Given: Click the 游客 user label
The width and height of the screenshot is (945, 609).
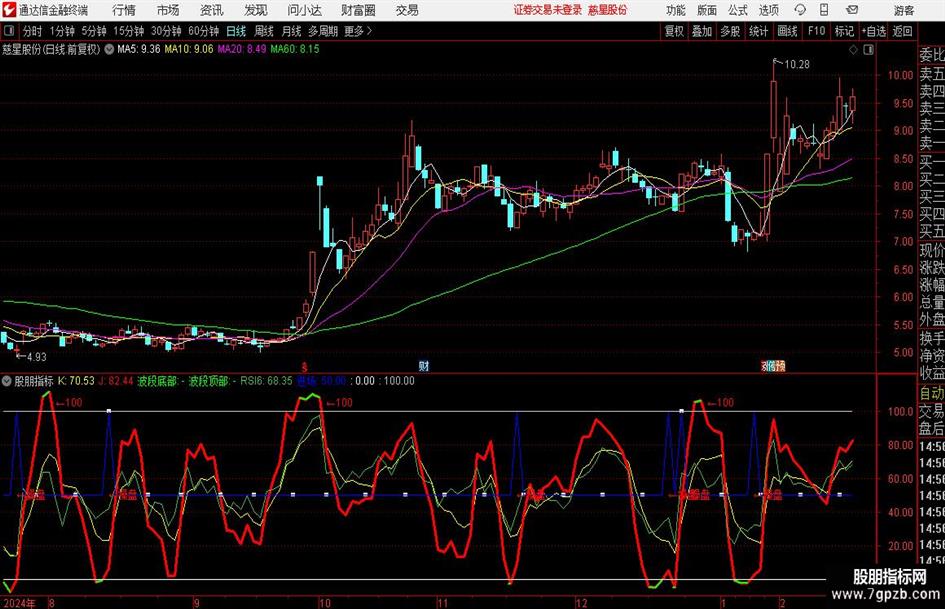Looking at the screenshot, I should 904,10.
